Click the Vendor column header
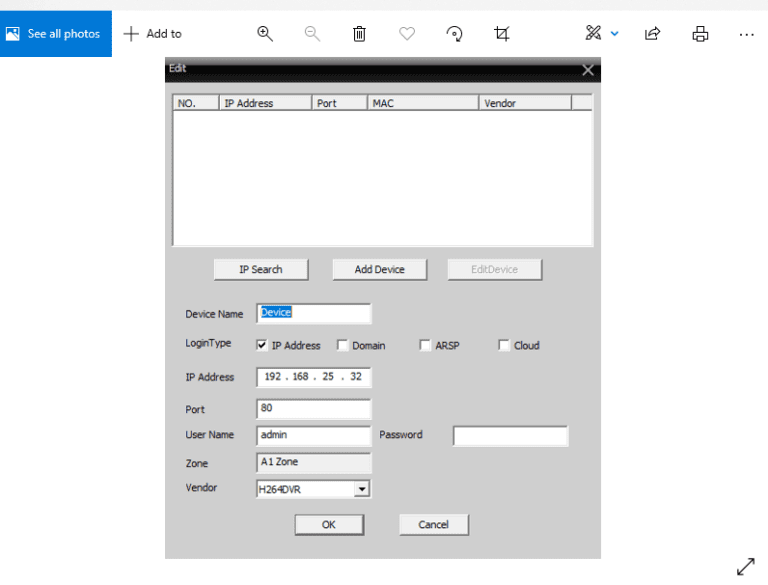The image size is (768, 585). [x=525, y=103]
